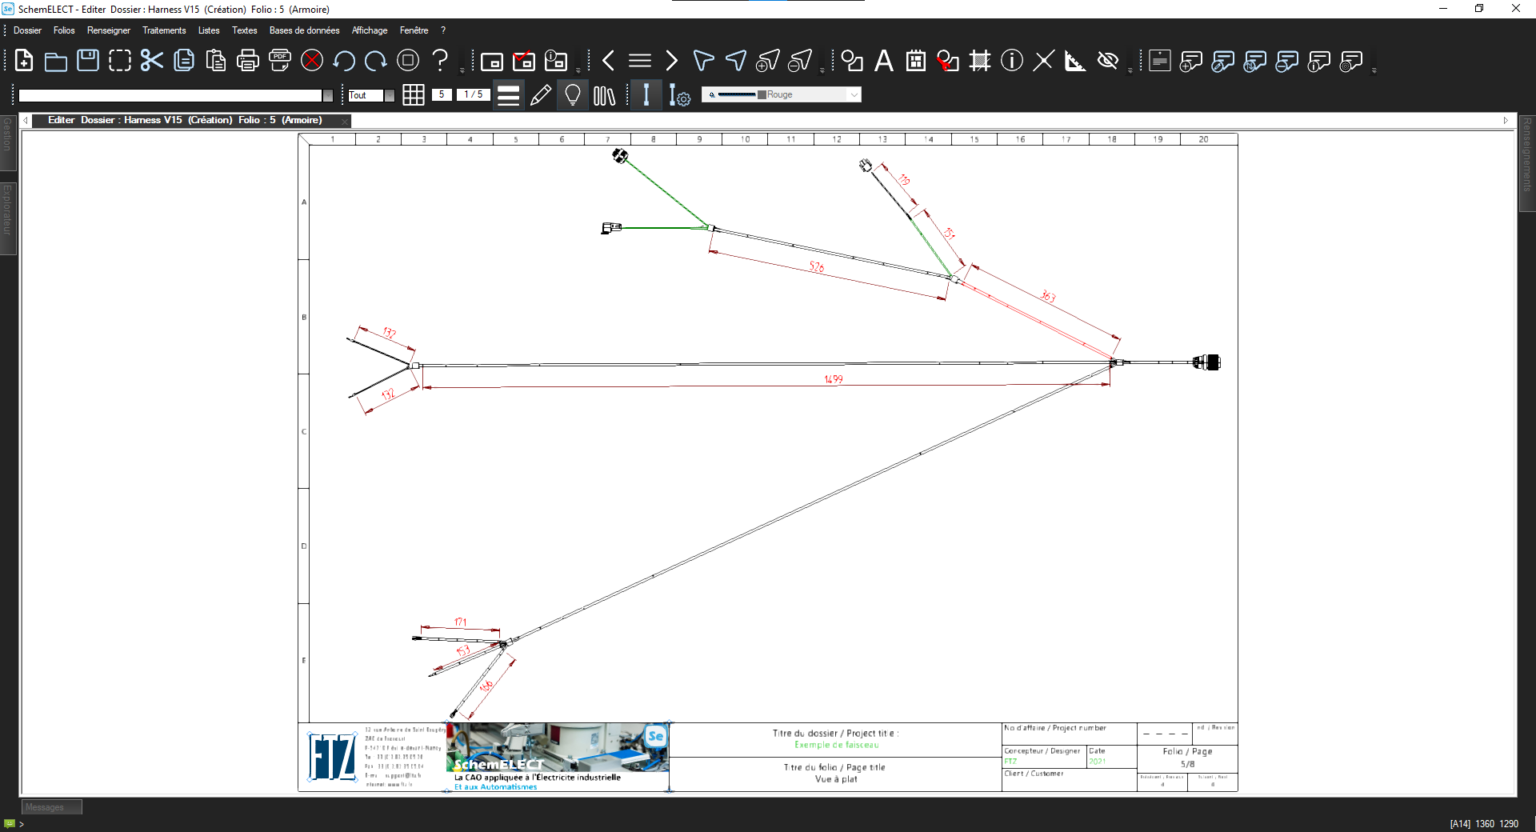
Task: Toggle the light bulb highlight mode
Action: point(572,94)
